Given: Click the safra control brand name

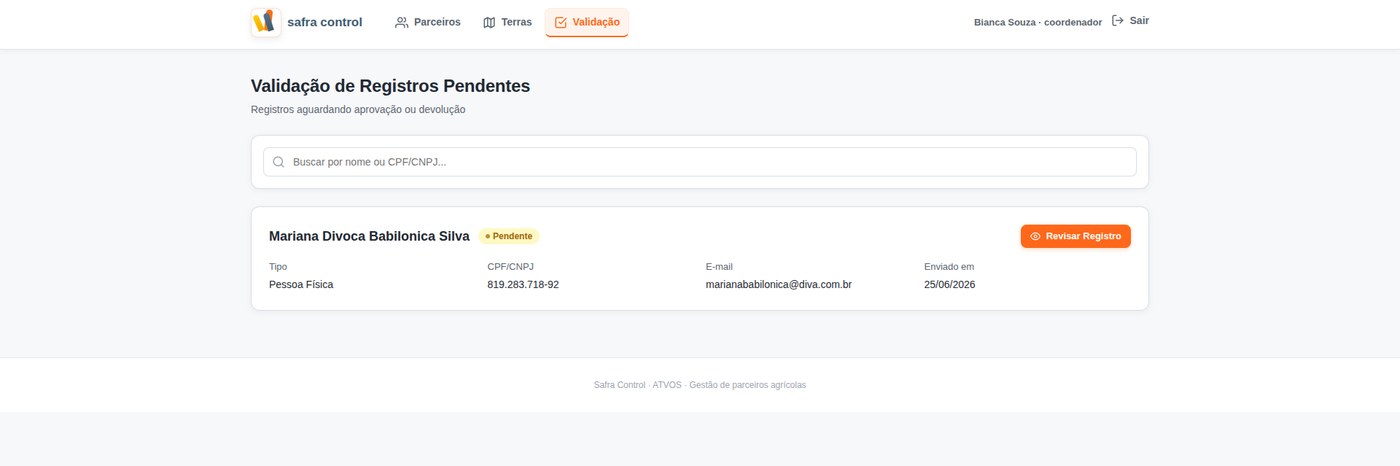Looking at the screenshot, I should 324,22.
